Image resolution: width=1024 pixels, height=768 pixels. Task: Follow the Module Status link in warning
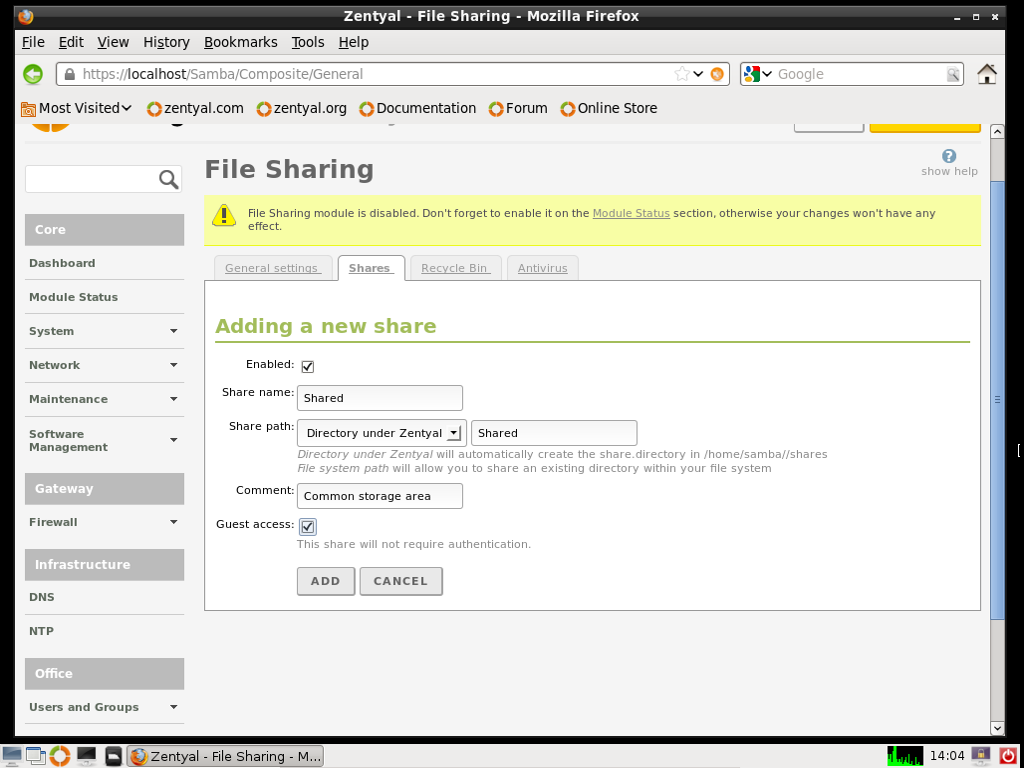(631, 214)
